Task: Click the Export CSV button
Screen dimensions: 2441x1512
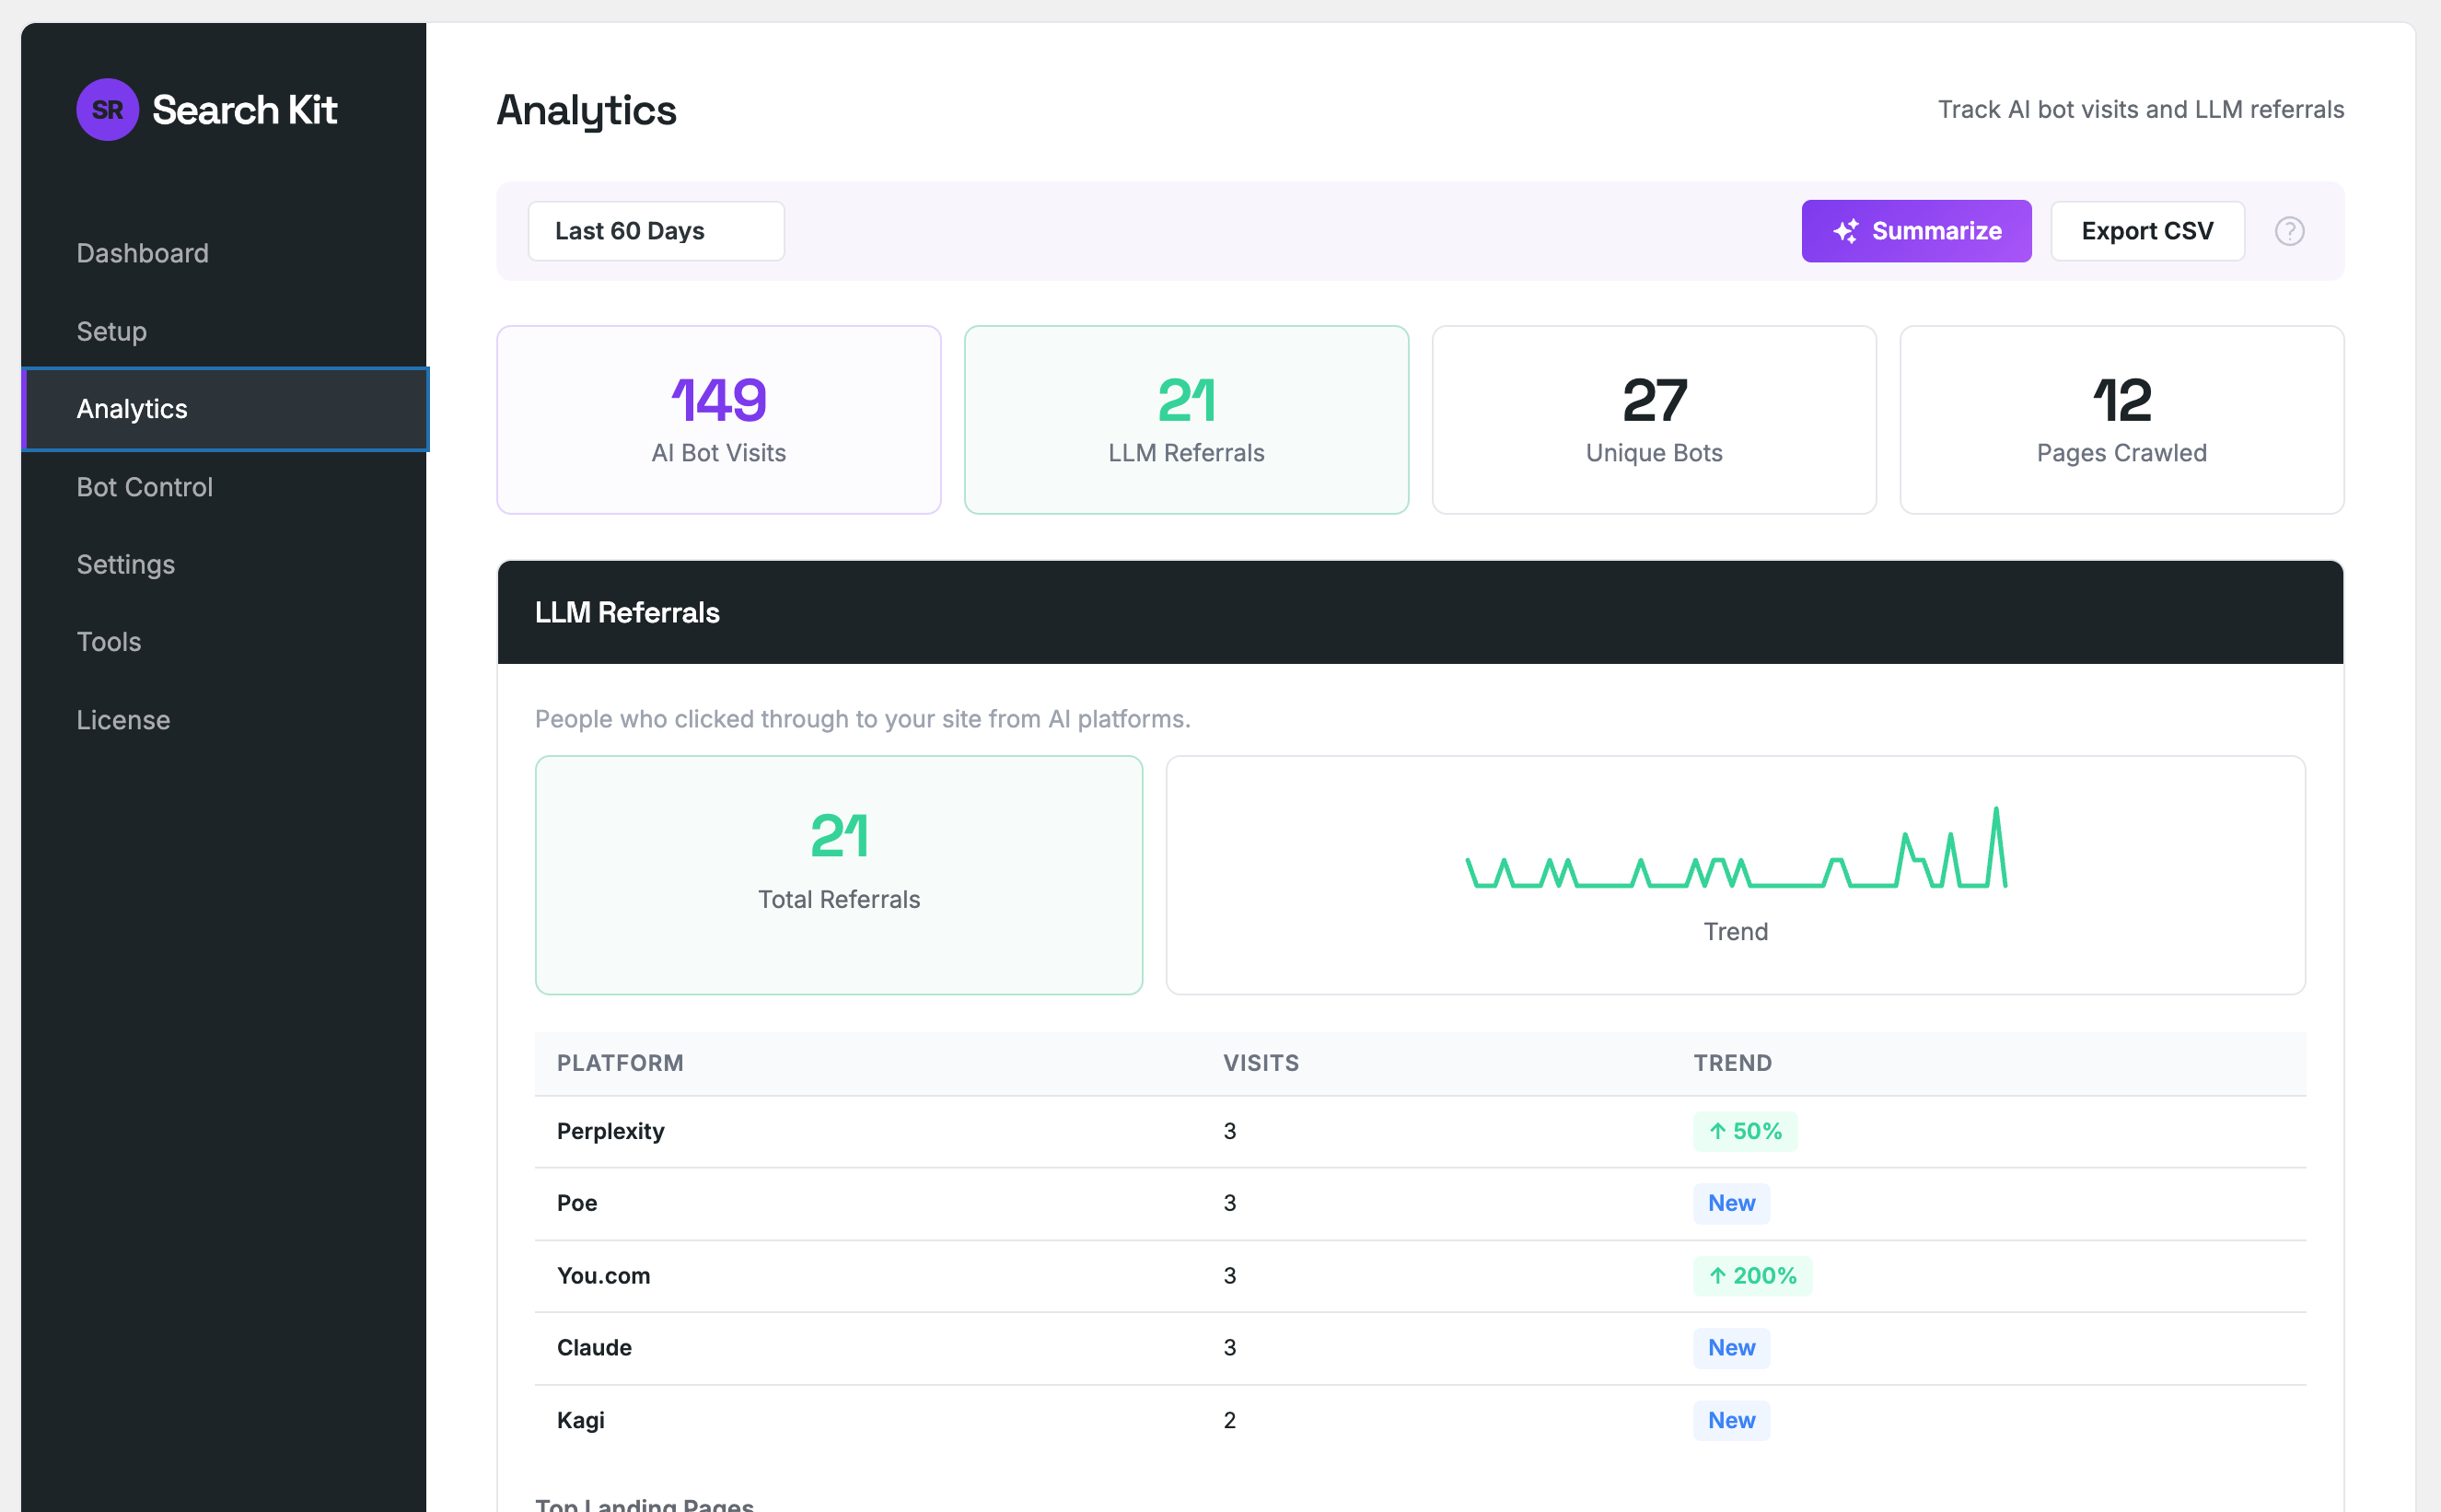Action: coord(2147,230)
